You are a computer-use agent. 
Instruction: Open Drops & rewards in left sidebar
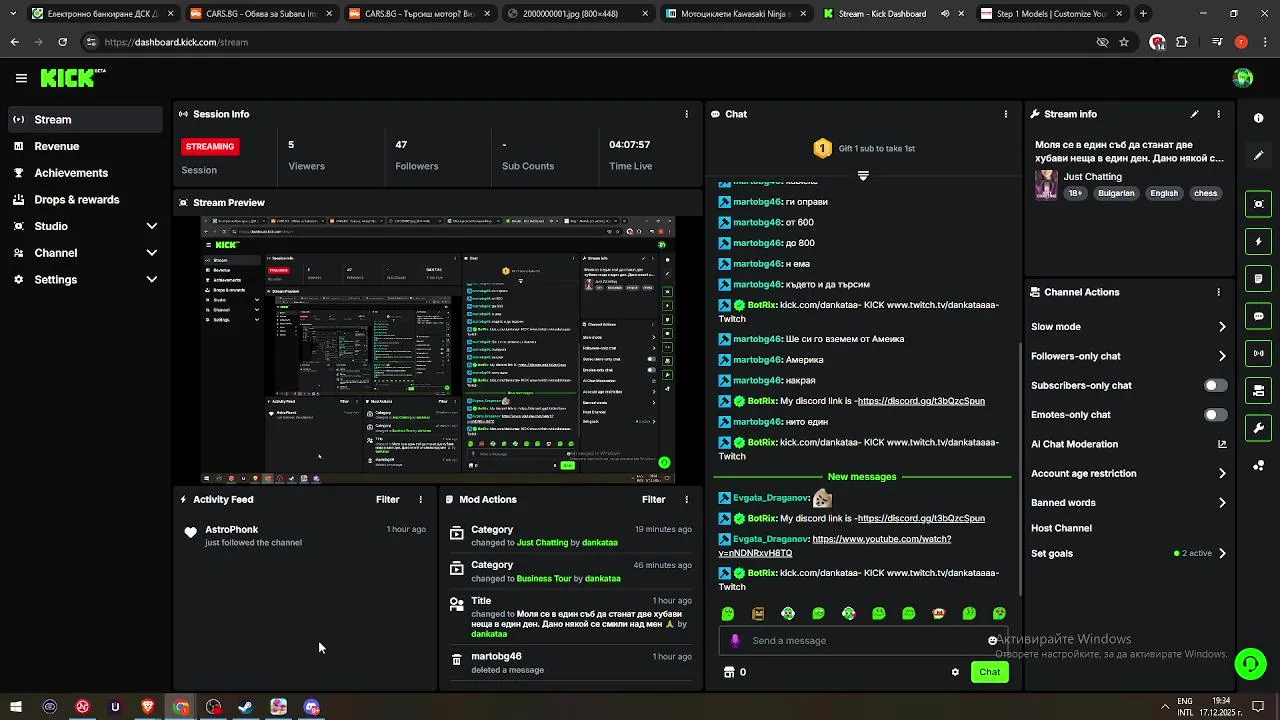pyautogui.click(x=84, y=200)
